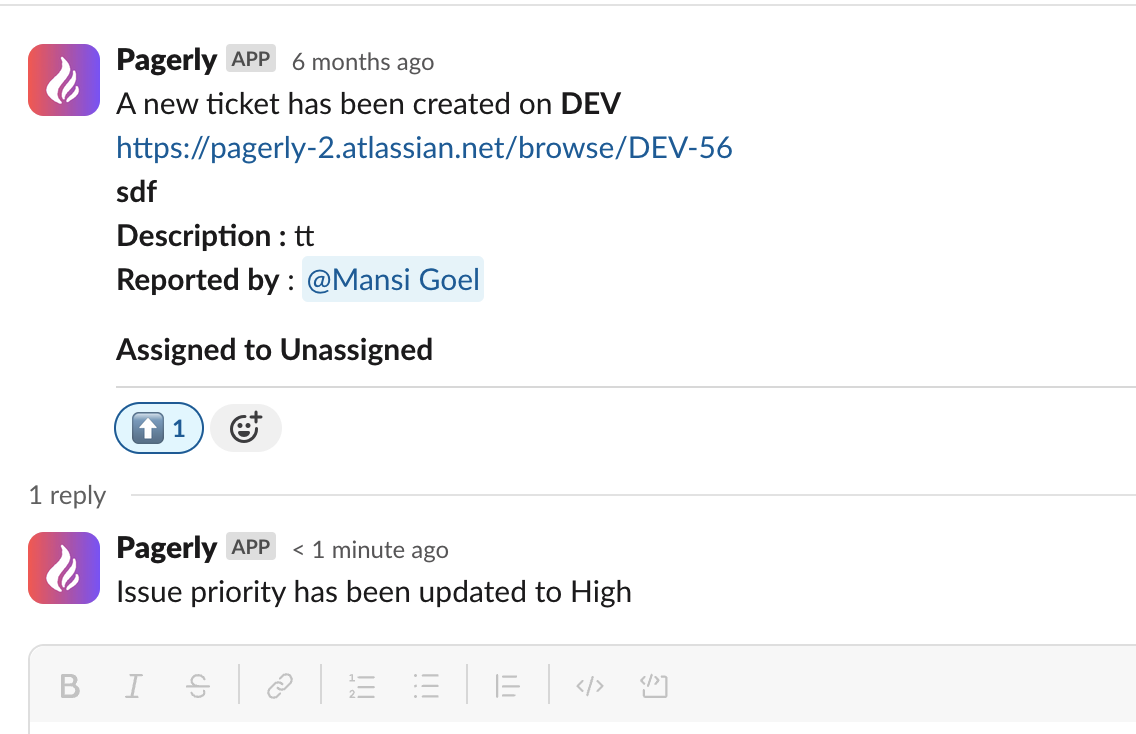Insert a link from the composer toolbar

click(280, 685)
